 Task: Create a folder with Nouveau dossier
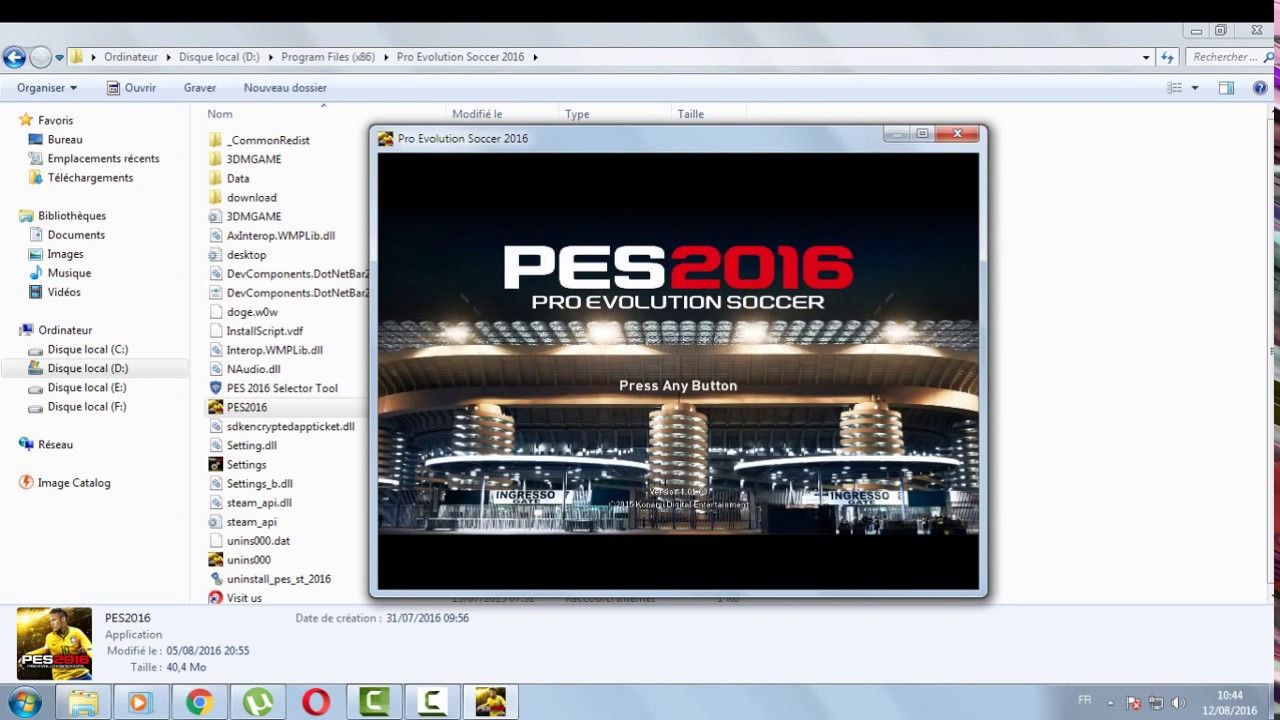point(285,88)
